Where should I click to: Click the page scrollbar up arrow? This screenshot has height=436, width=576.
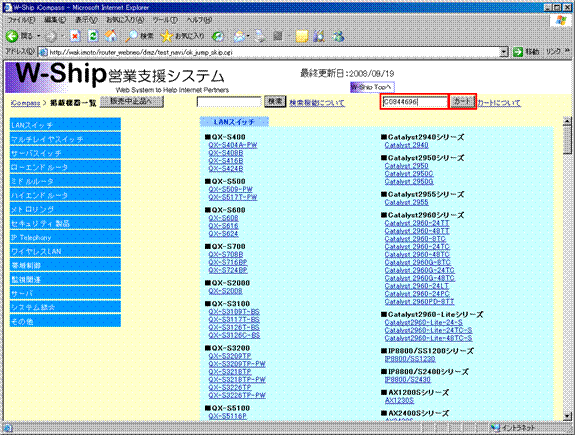pos(567,121)
